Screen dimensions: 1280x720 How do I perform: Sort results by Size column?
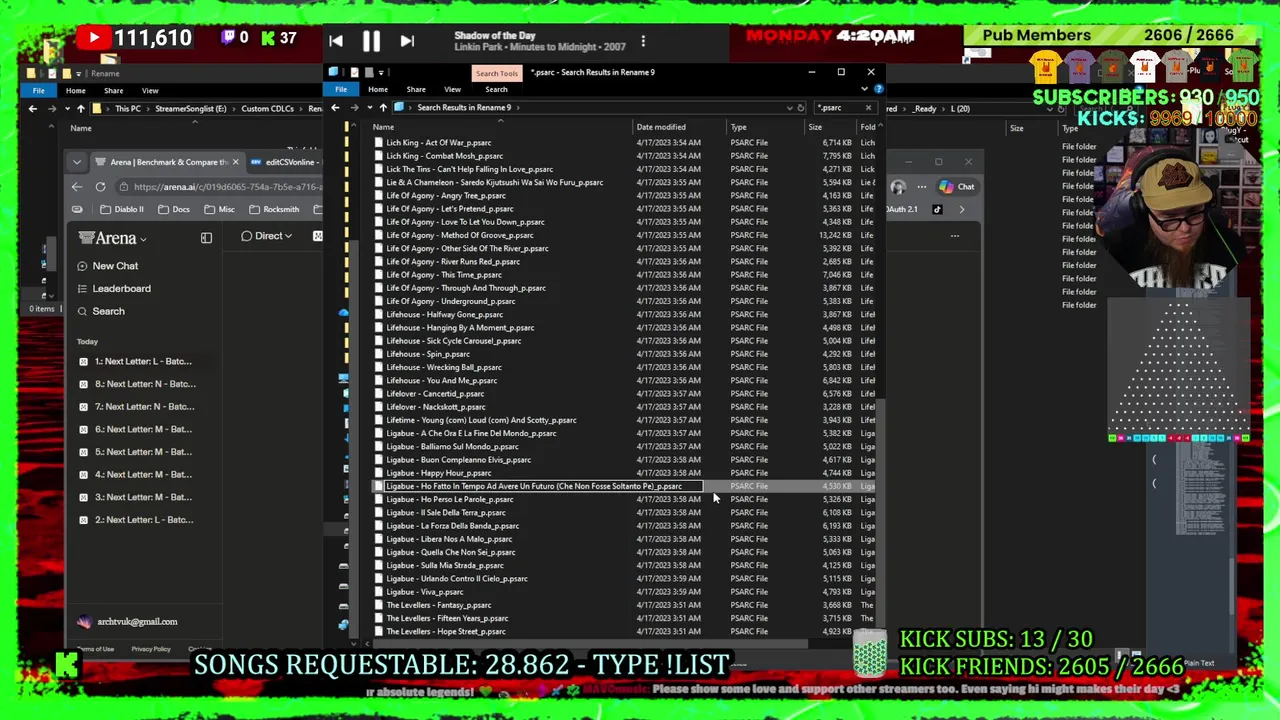pyautogui.click(x=815, y=127)
